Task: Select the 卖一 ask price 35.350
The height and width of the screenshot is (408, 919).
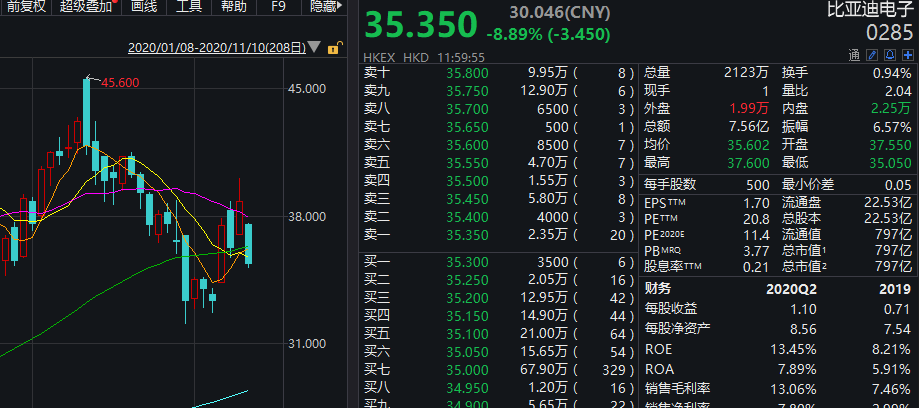Action: pos(467,235)
